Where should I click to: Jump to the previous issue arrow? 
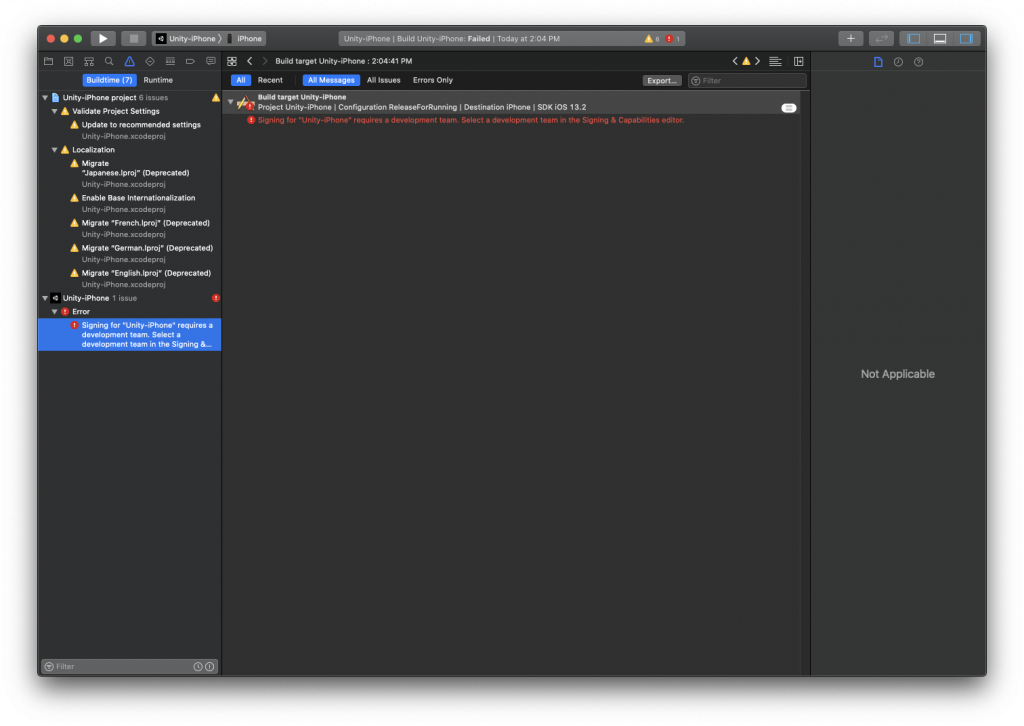pos(735,61)
